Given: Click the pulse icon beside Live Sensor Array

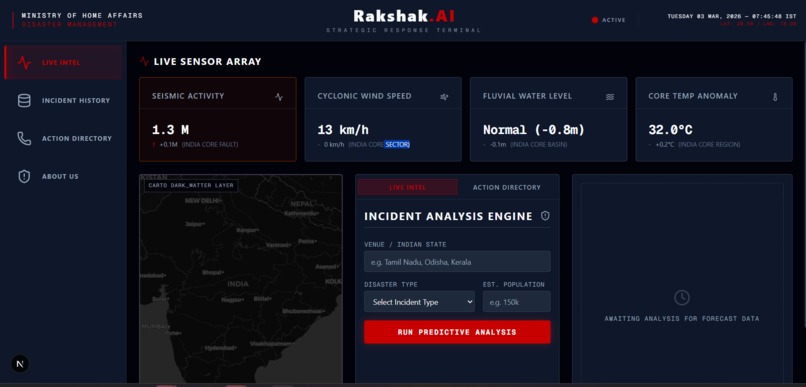Looking at the screenshot, I should [144, 62].
